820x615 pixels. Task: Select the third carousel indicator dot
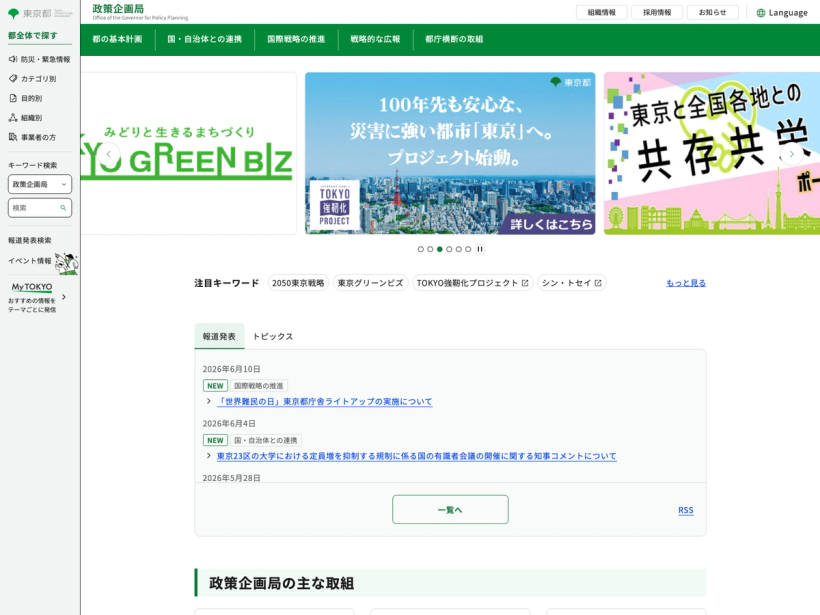click(x=440, y=249)
